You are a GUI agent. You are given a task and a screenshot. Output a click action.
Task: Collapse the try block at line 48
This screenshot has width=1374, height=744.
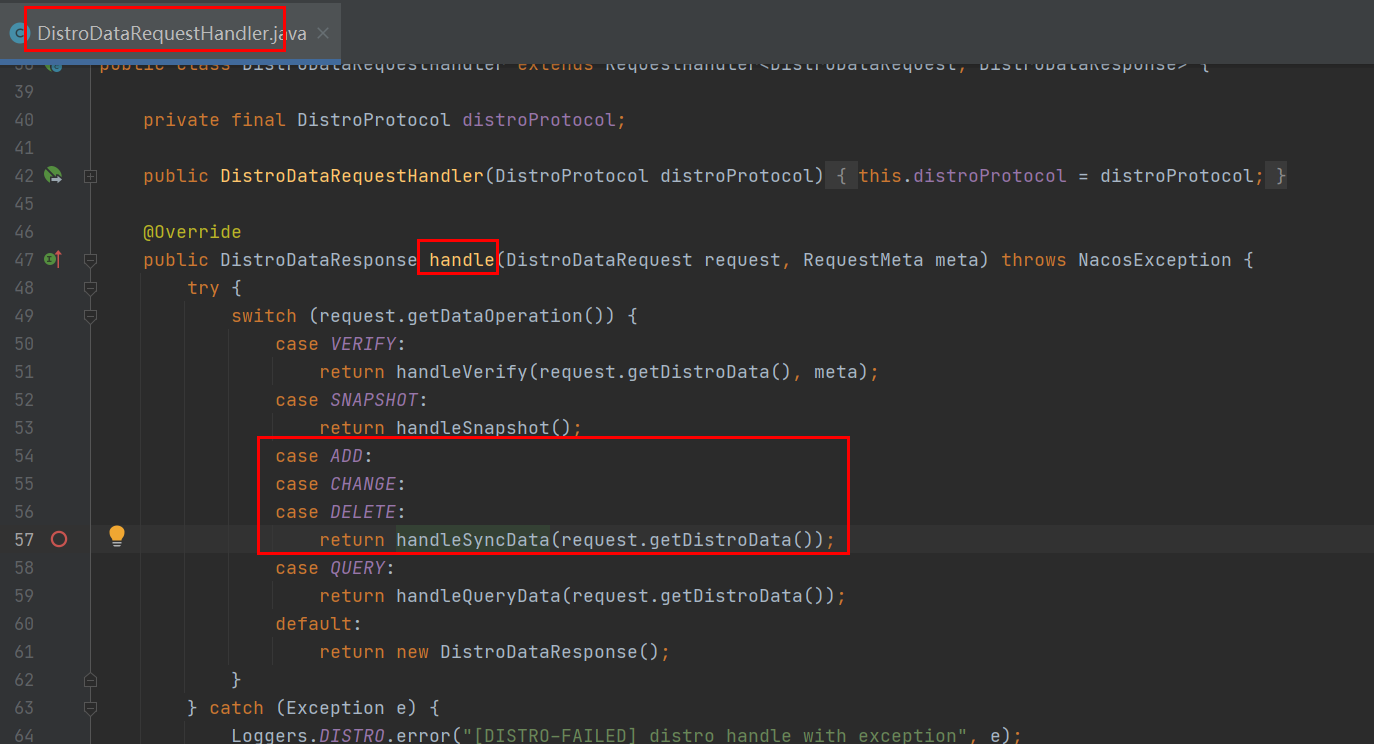tap(91, 288)
